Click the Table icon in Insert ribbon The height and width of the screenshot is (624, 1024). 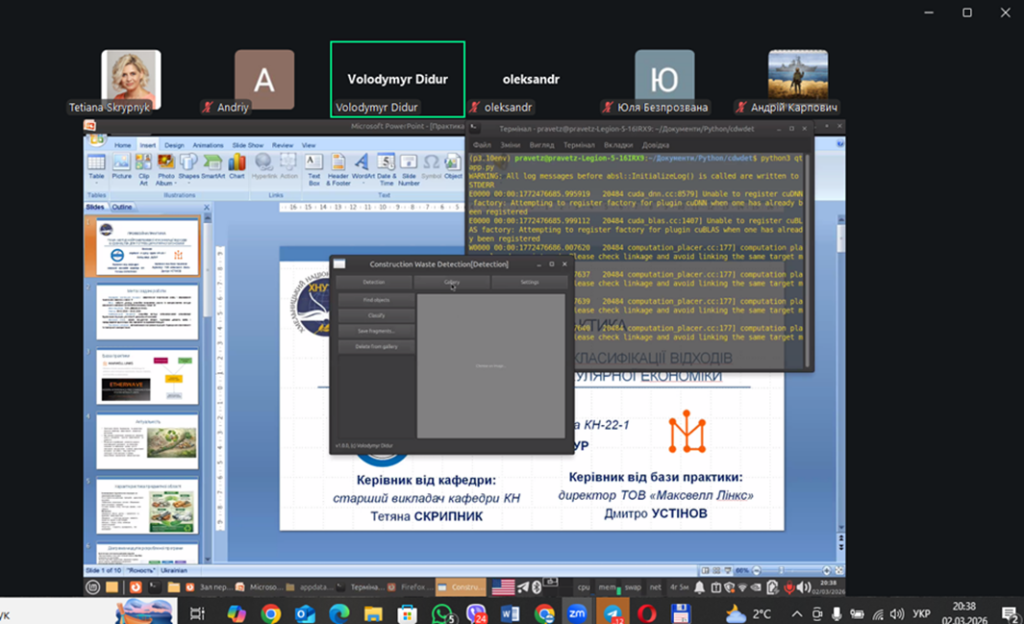pyautogui.click(x=96, y=166)
